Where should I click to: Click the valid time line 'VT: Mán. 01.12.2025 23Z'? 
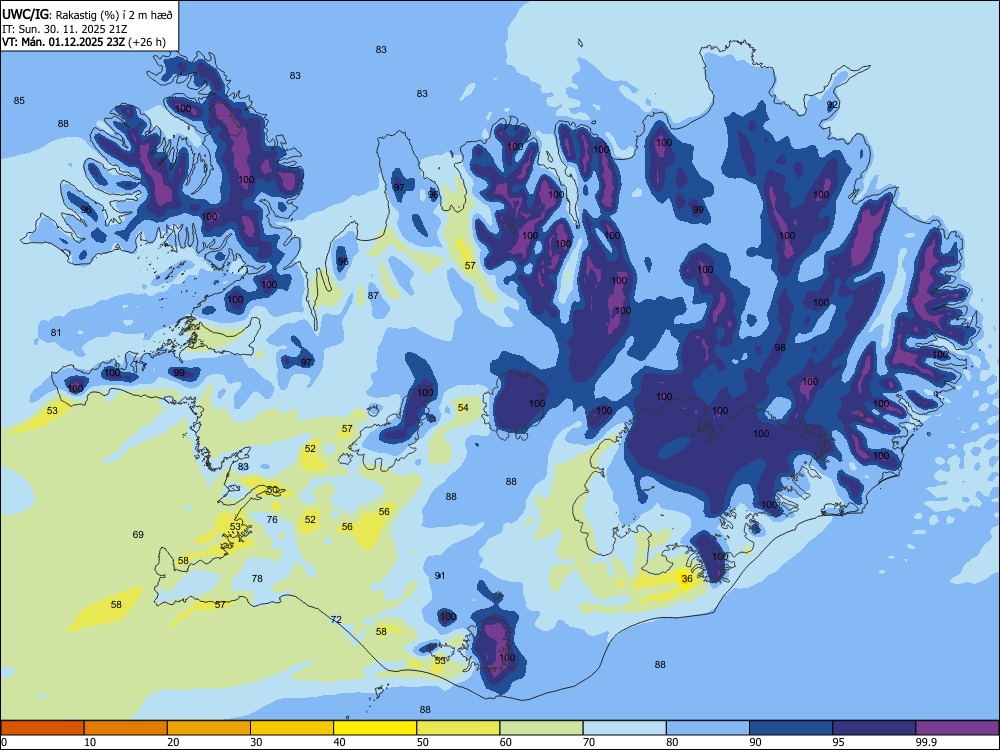pos(64,42)
